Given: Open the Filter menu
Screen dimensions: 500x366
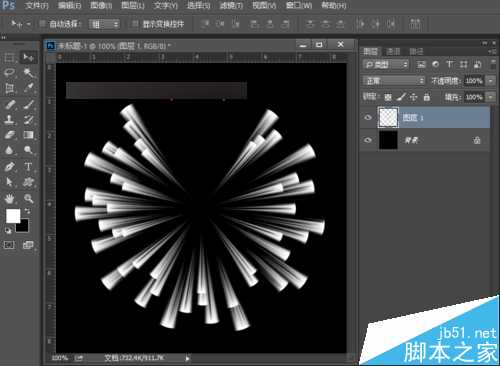Looking at the screenshot, I should click(231, 6).
